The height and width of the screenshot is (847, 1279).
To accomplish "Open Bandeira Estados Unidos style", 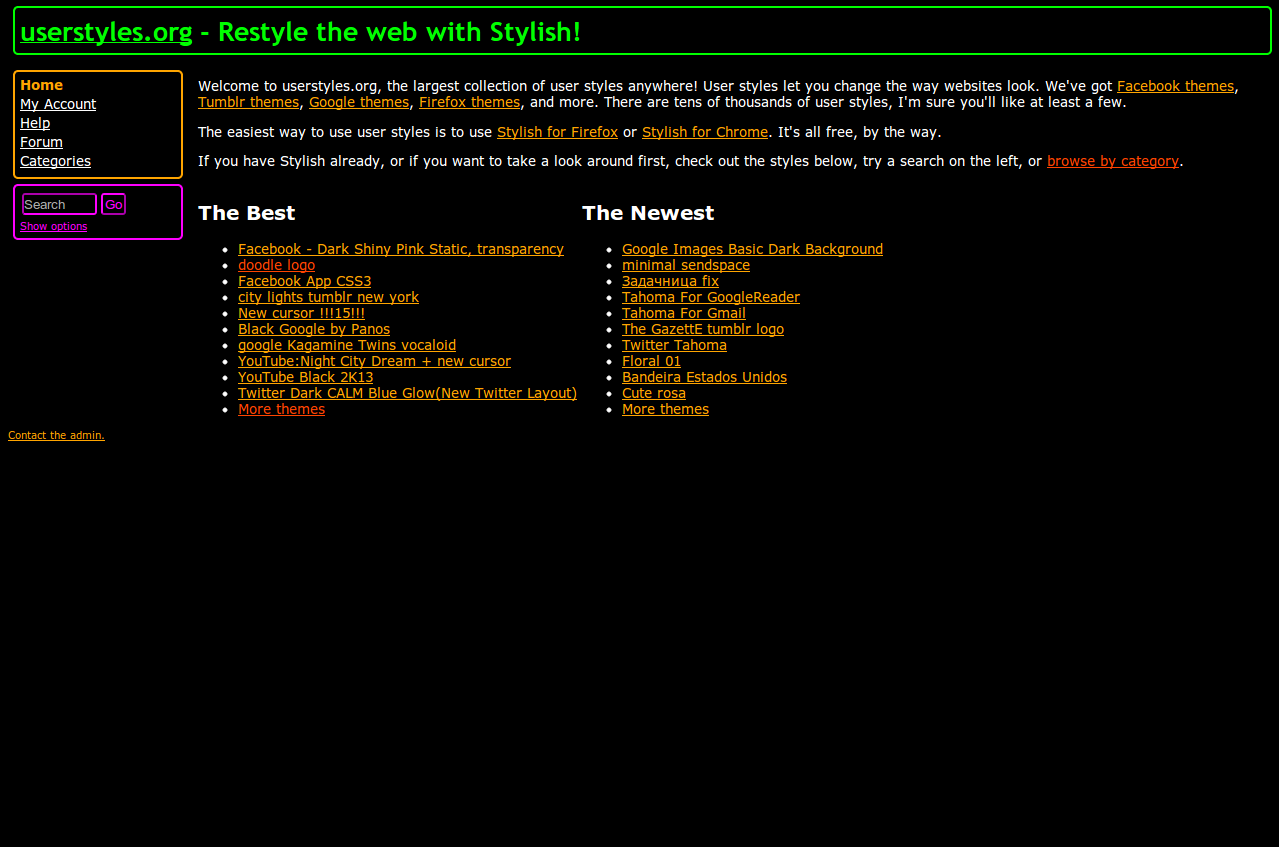I will pyautogui.click(x=704, y=377).
